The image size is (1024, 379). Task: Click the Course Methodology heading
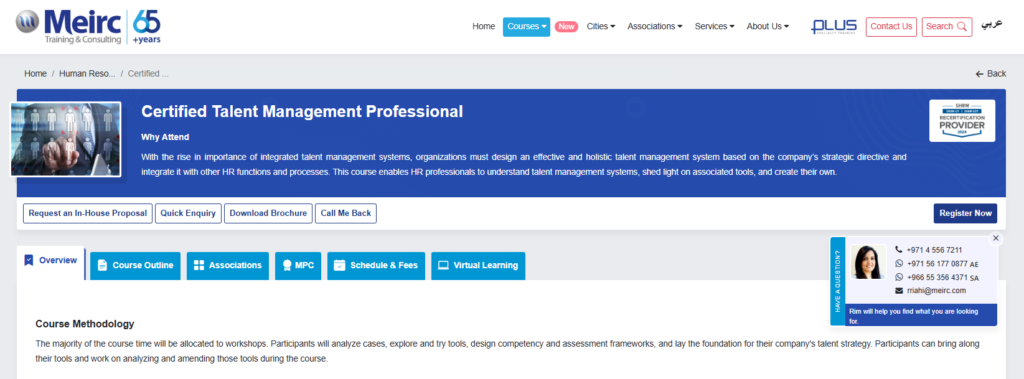coord(85,324)
